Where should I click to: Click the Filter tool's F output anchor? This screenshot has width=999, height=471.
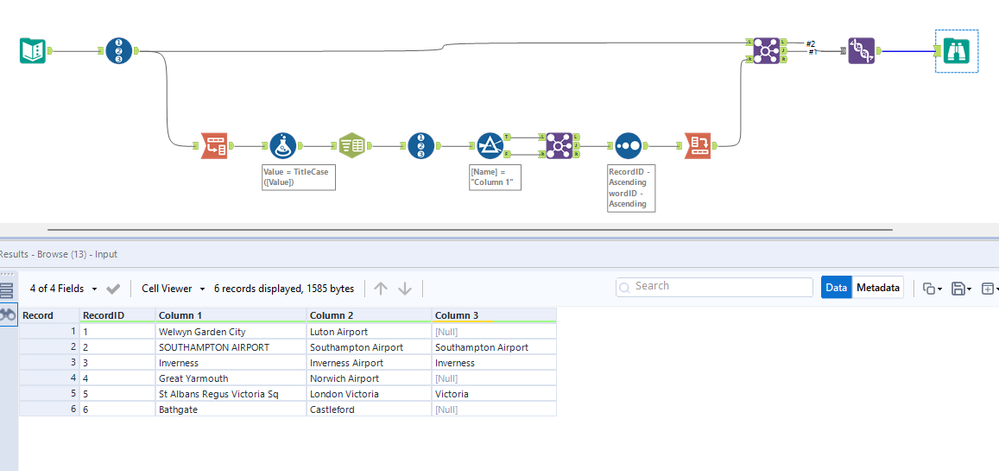507,154
